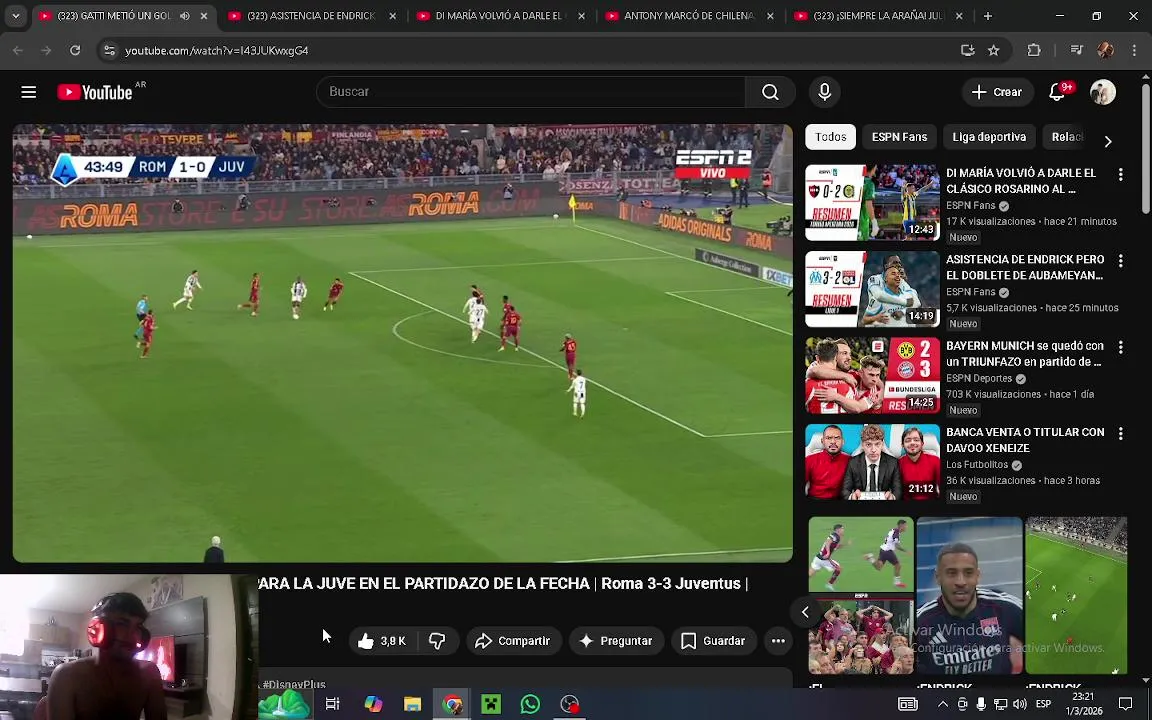Switch to SIEMPRE LA ARAÑA tab
The height and width of the screenshot is (720, 1152).
point(875,15)
